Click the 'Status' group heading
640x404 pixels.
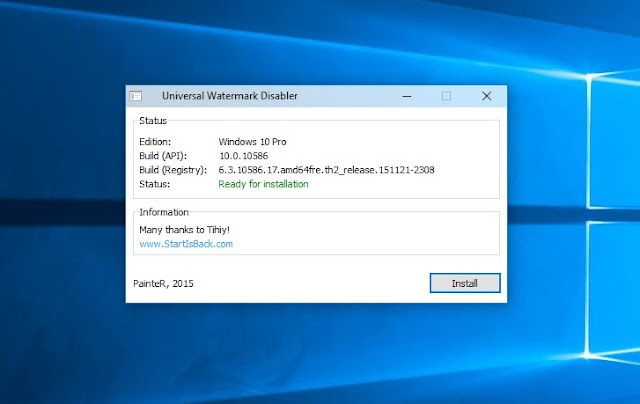[153, 121]
